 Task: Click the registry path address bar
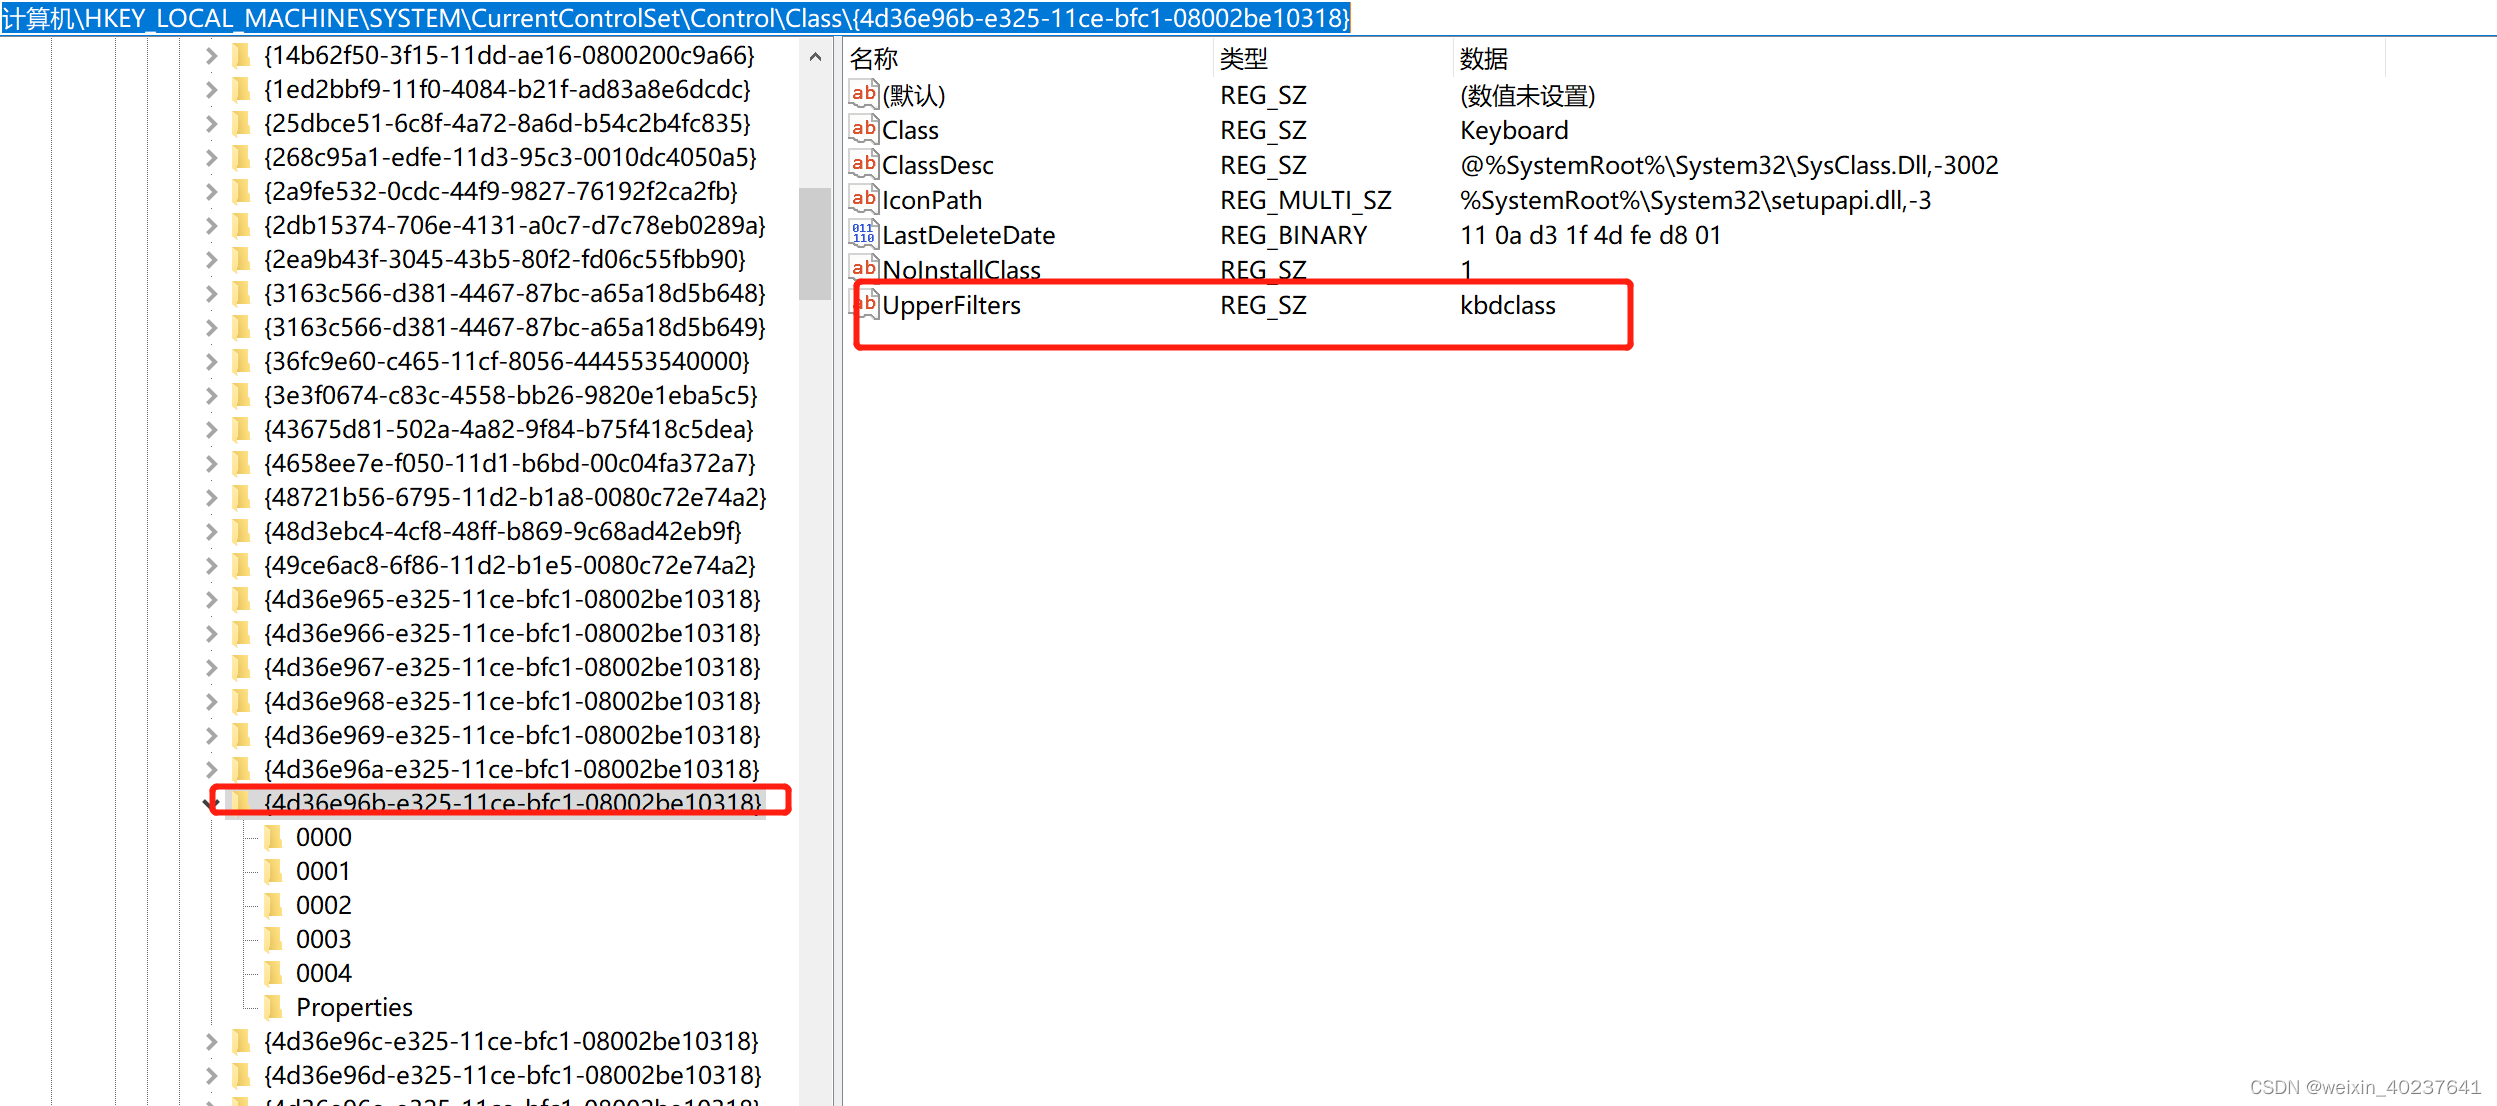[676, 18]
